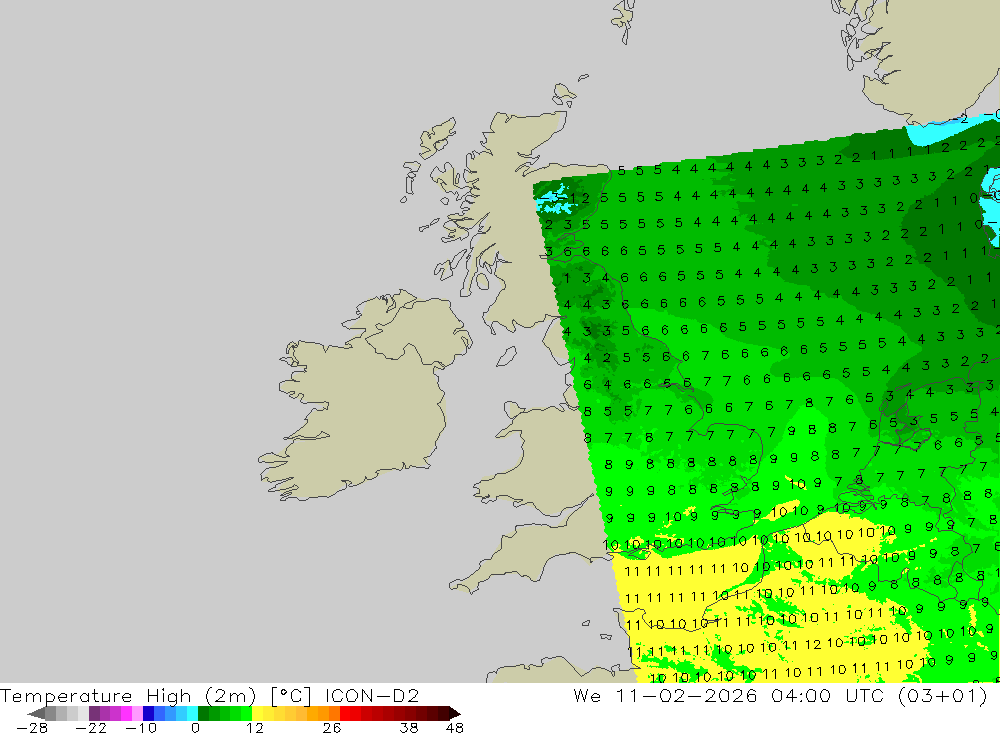This screenshot has width=1000, height=733.
Task: Click the '0' legend label
Action: point(195,728)
